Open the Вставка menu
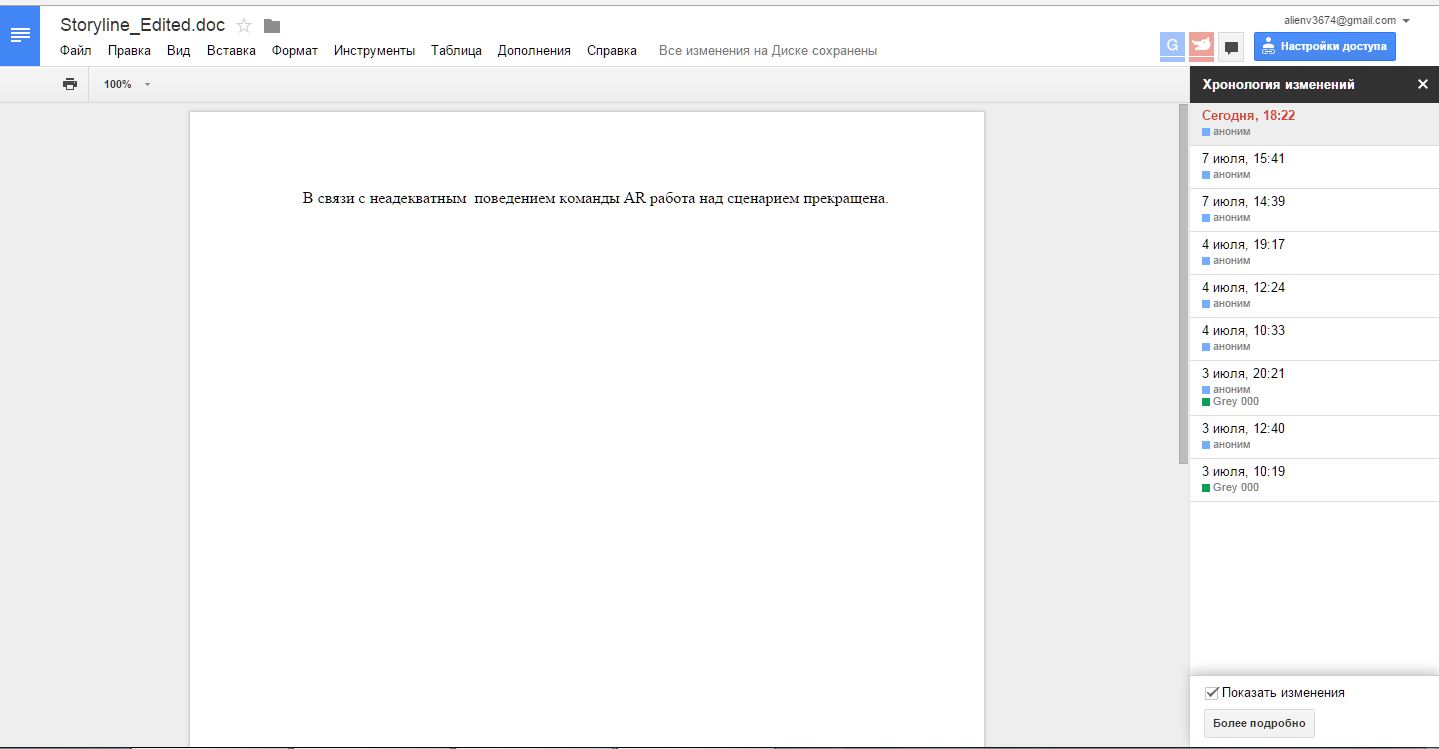The image size is (1439, 749). (x=231, y=51)
